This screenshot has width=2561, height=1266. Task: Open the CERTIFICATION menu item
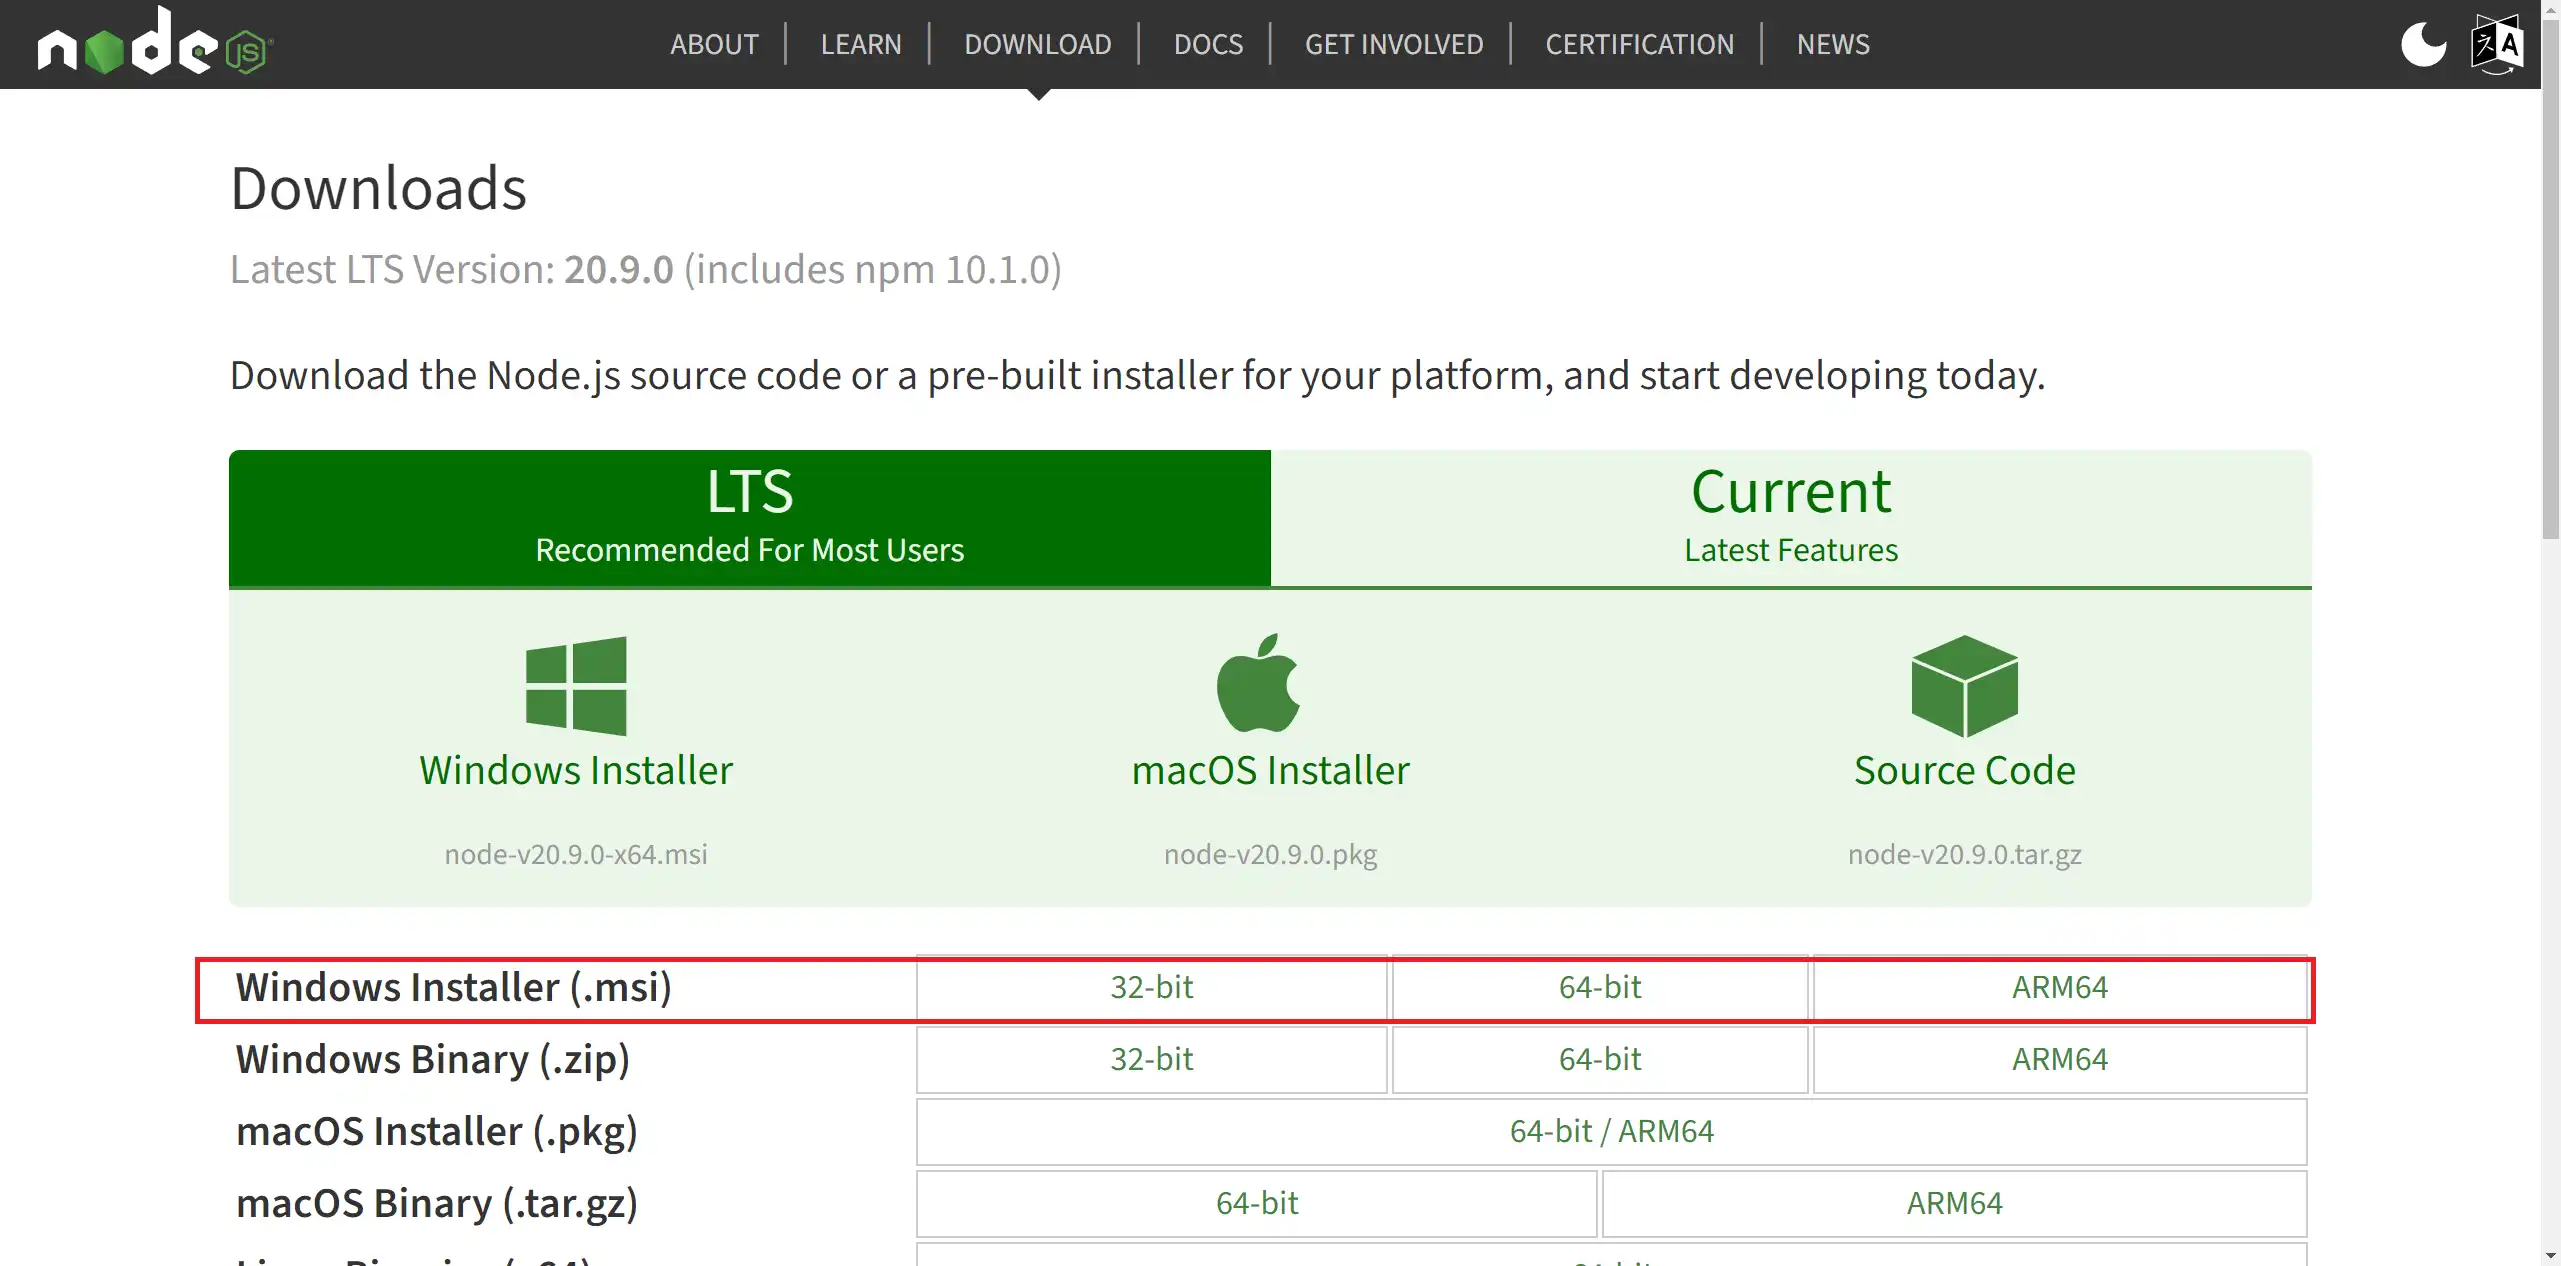(1639, 44)
